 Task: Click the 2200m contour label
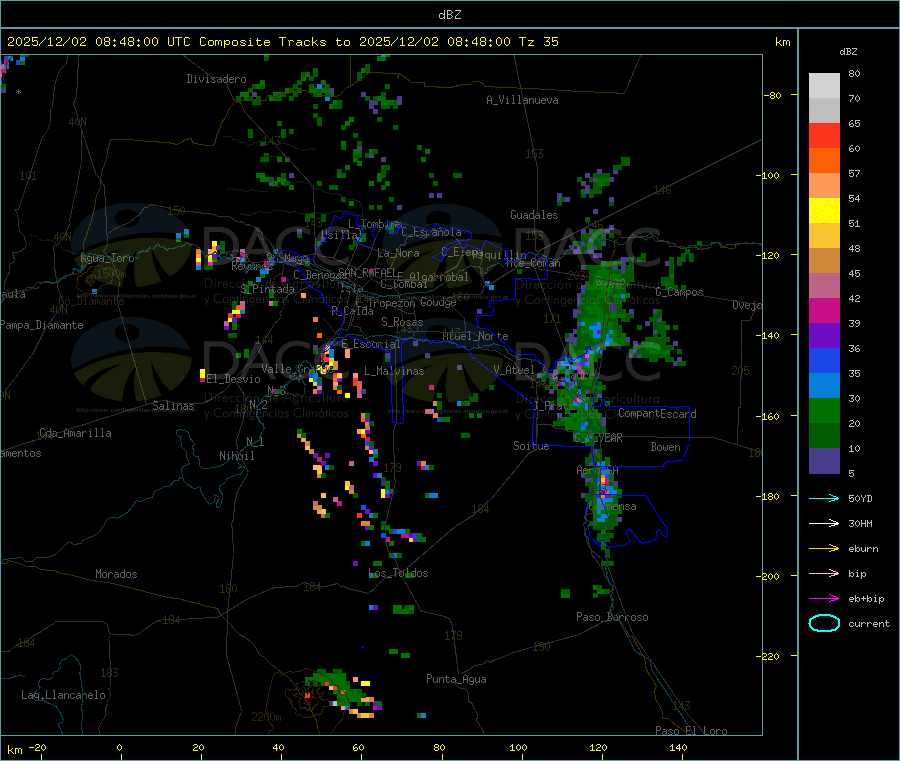click(266, 717)
